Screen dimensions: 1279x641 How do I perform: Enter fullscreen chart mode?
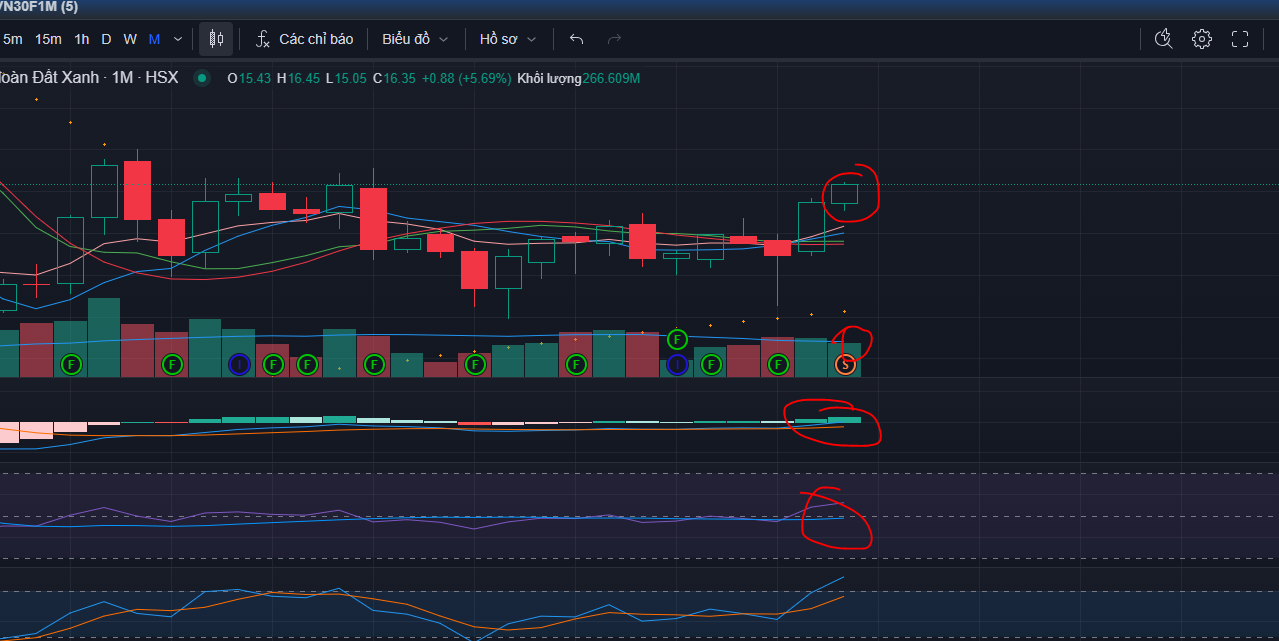[1240, 39]
